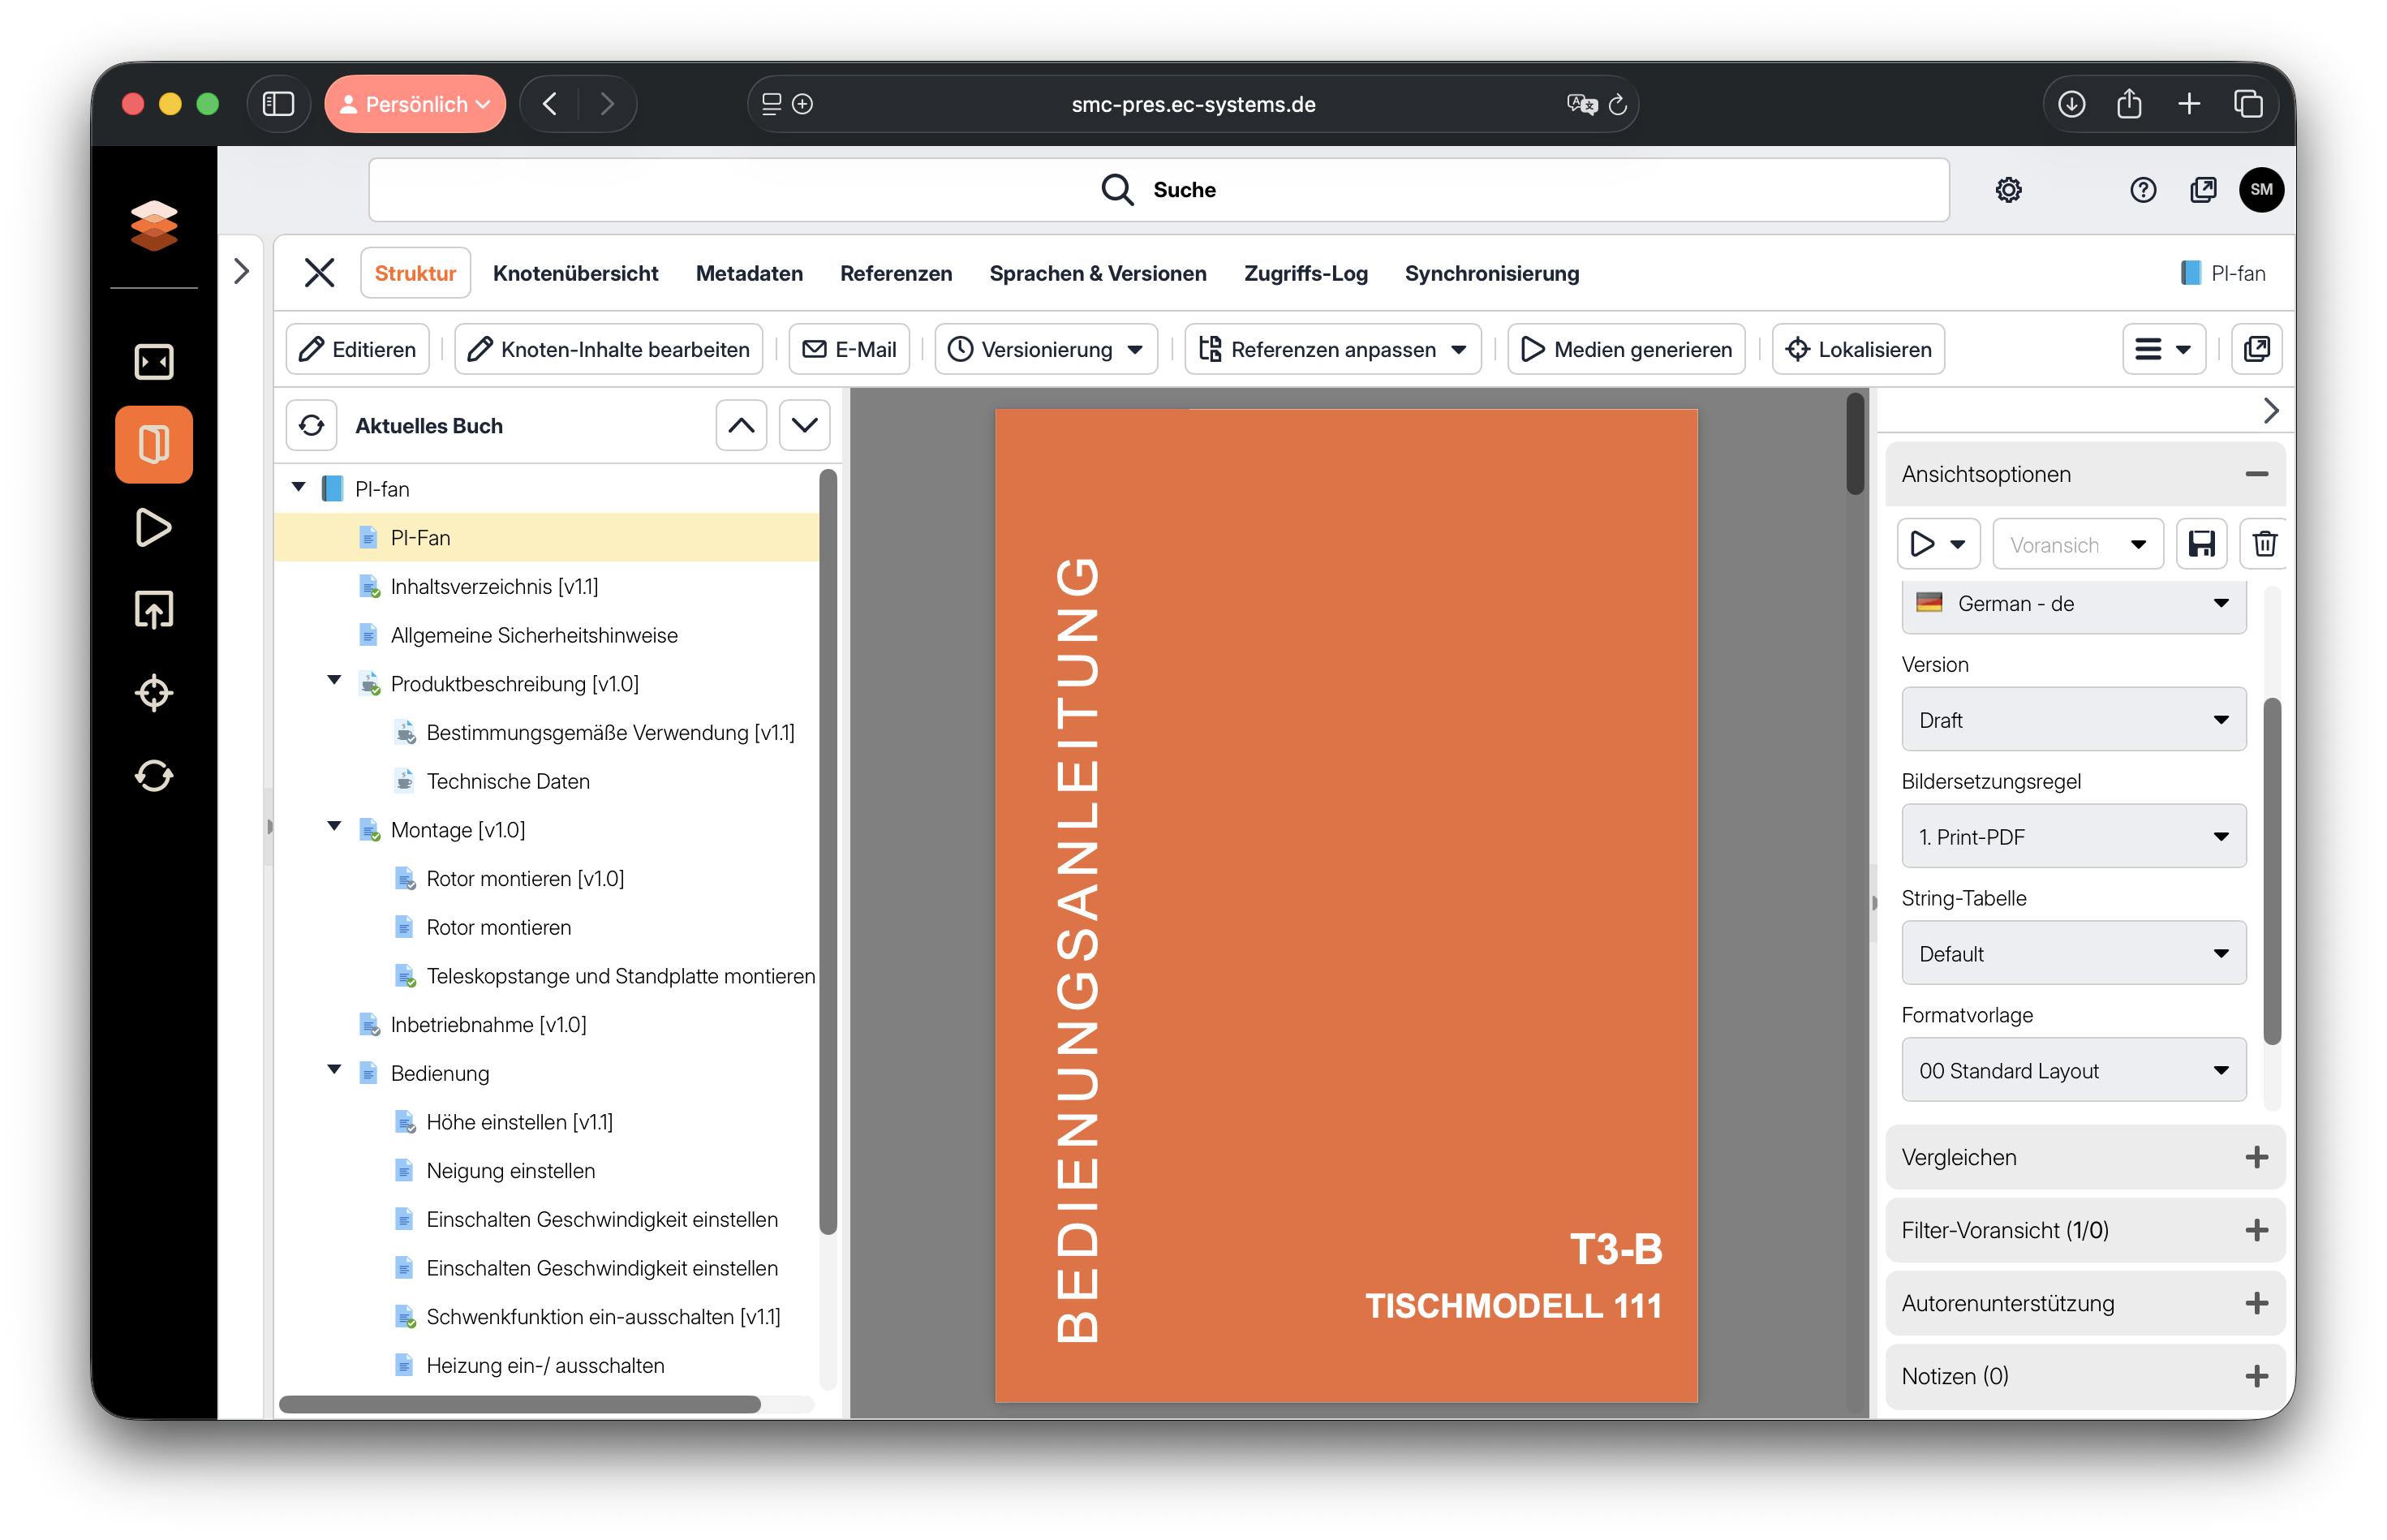The width and height of the screenshot is (2387, 1540).
Task: Open the Formatvorlage 00 Standard Layout dropdown
Action: pyautogui.click(x=2073, y=1070)
